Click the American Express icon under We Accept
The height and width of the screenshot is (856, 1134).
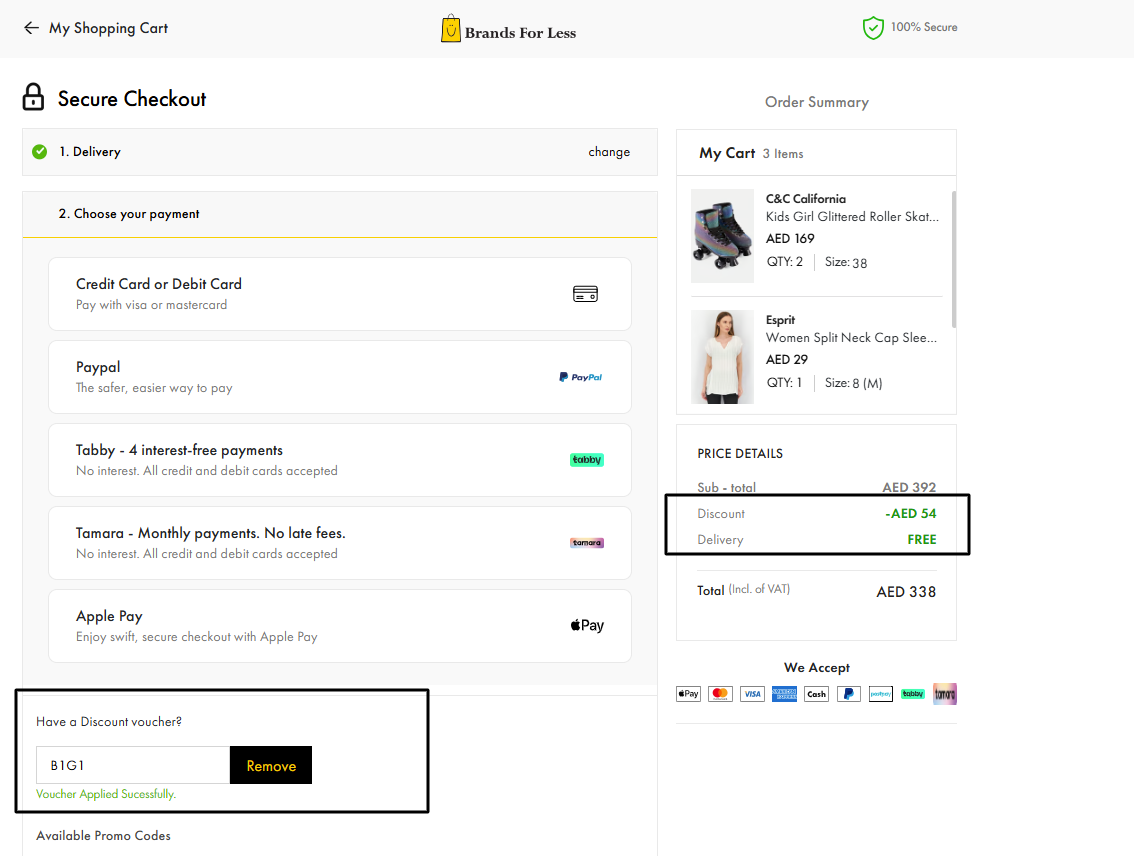coord(784,694)
